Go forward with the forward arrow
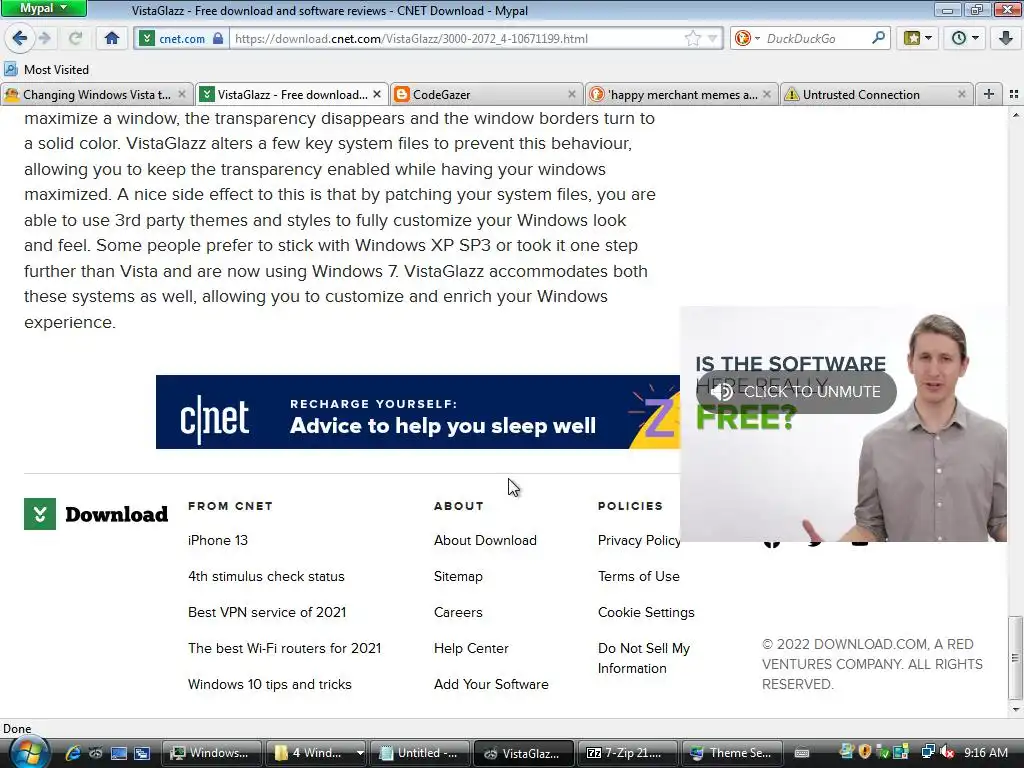Image resolution: width=1024 pixels, height=768 pixels. click(x=45, y=39)
